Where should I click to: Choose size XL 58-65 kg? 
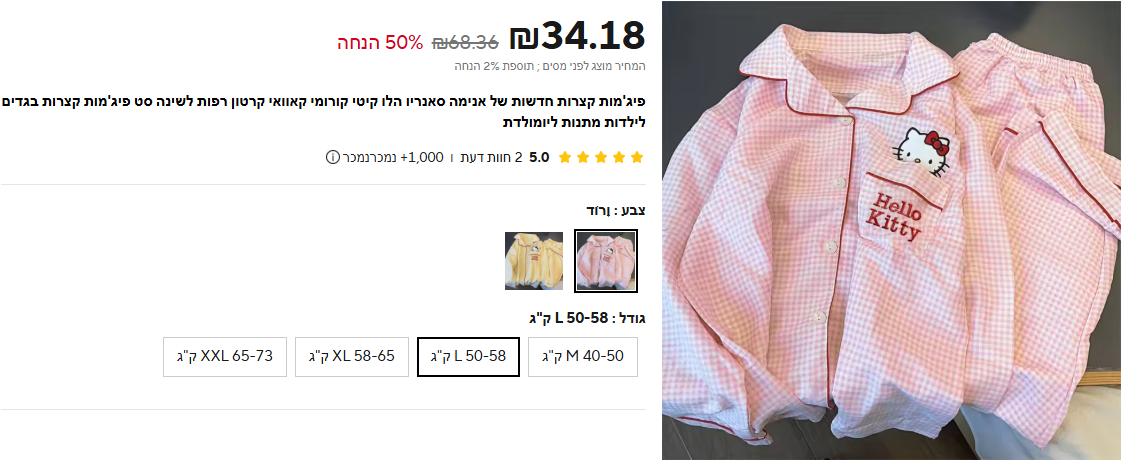click(x=352, y=357)
